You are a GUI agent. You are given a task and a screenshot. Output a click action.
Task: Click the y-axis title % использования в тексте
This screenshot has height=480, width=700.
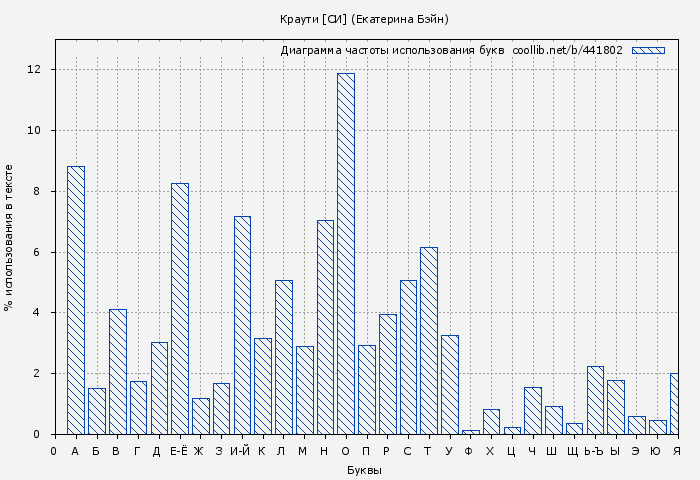[x=9, y=238]
